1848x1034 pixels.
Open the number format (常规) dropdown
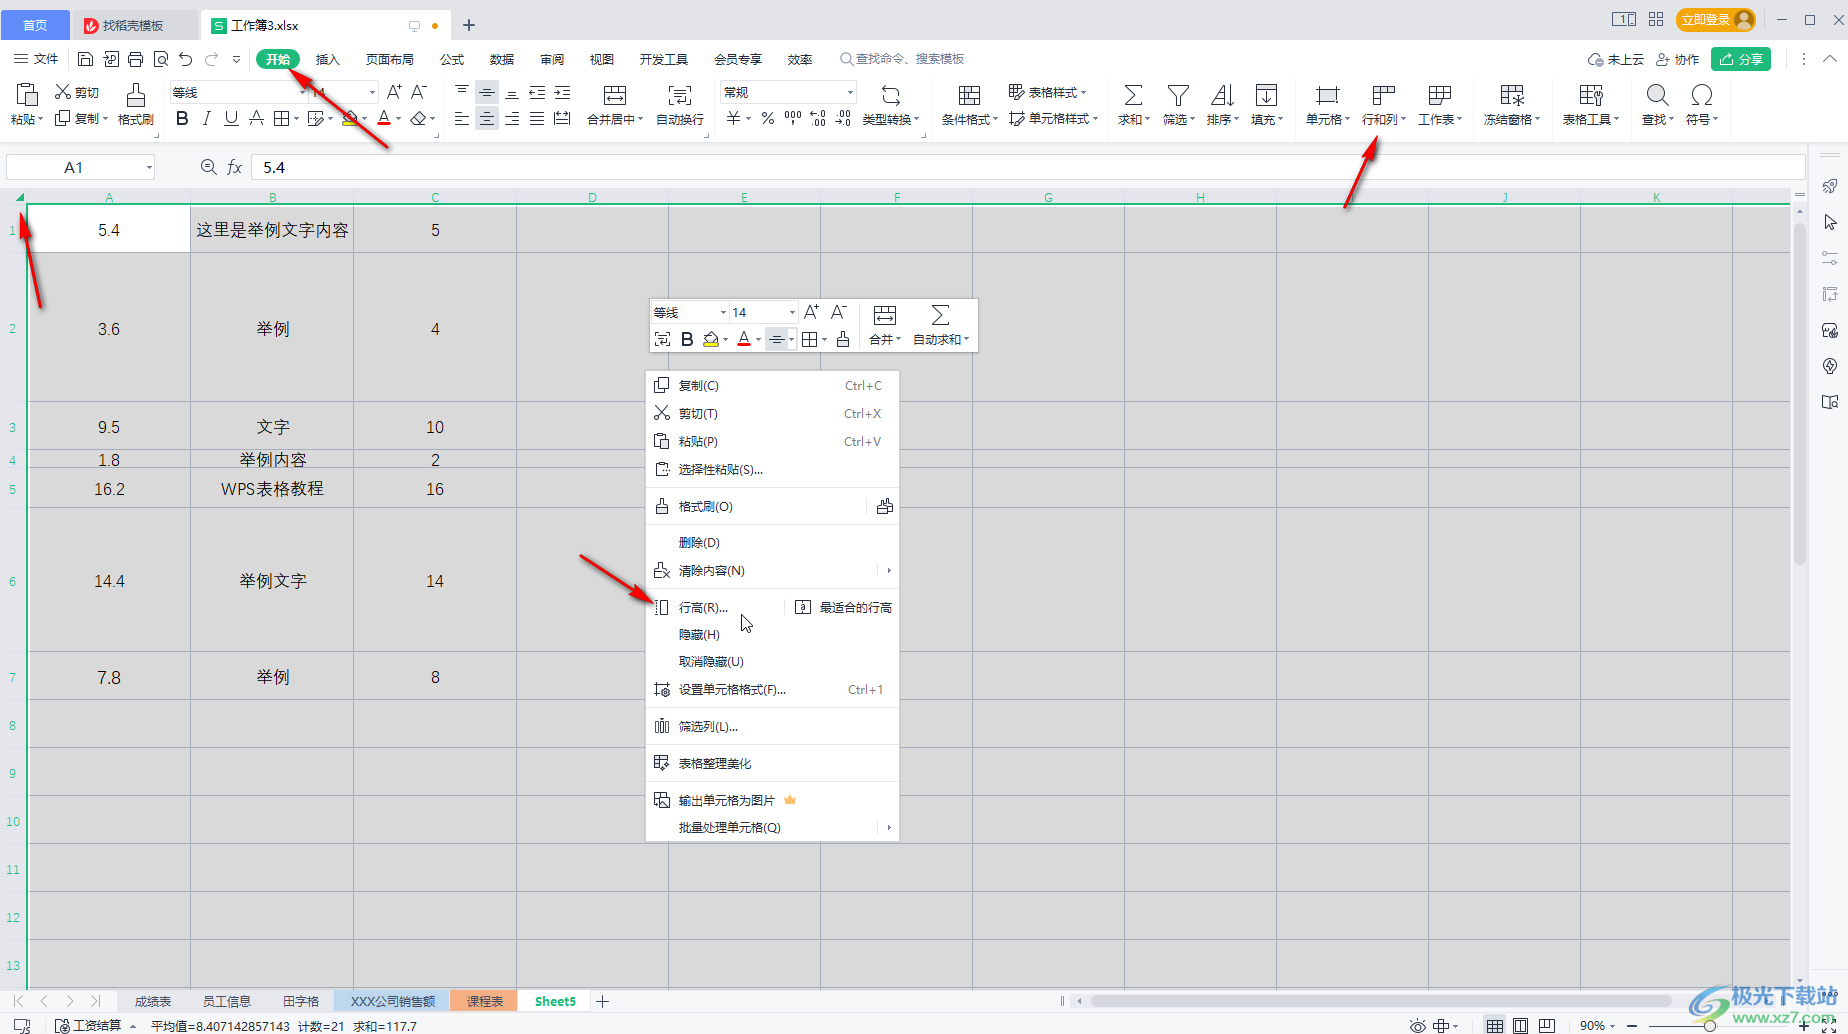click(850, 92)
